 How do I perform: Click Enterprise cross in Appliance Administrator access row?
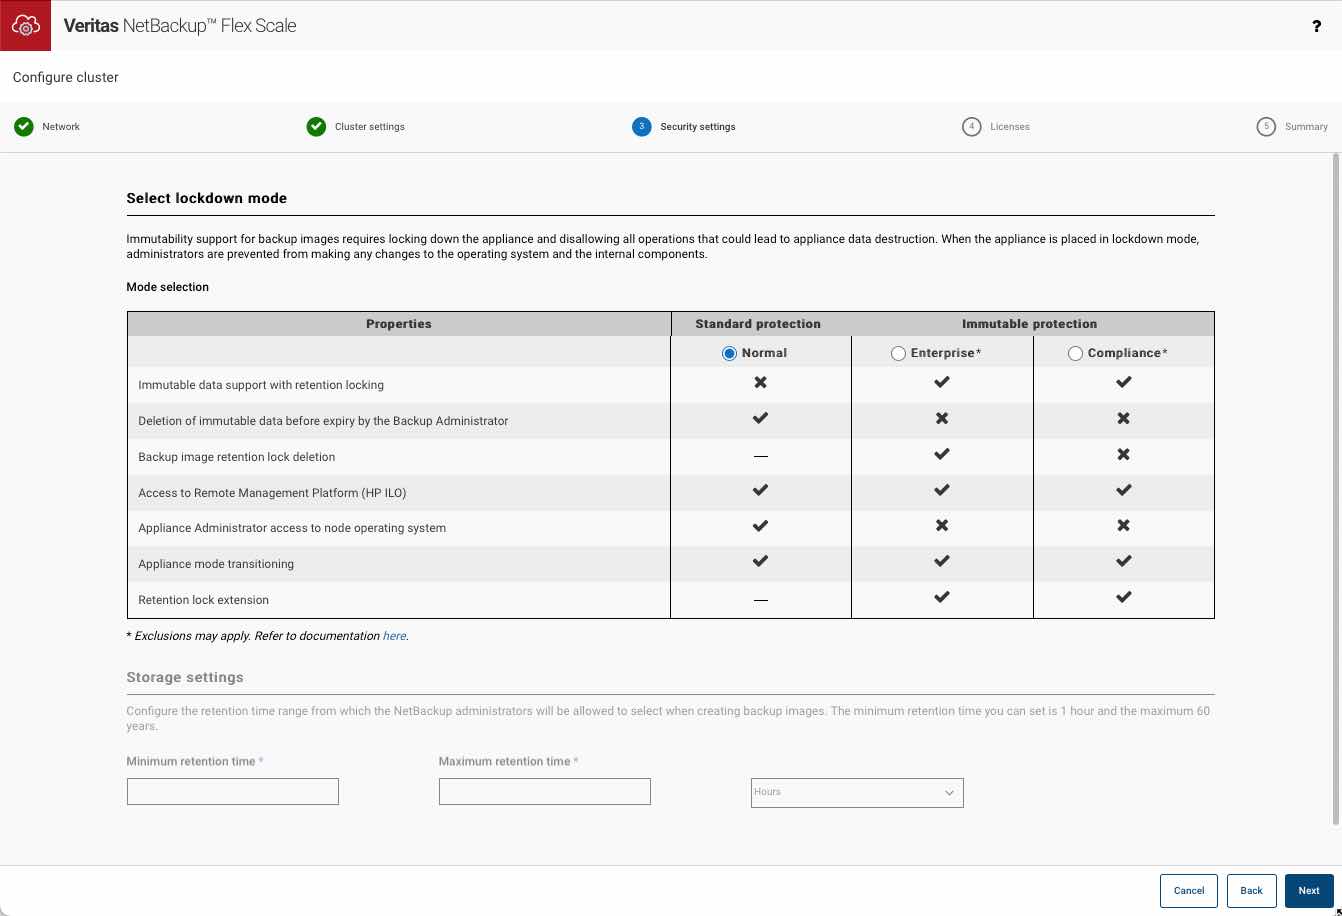click(941, 526)
